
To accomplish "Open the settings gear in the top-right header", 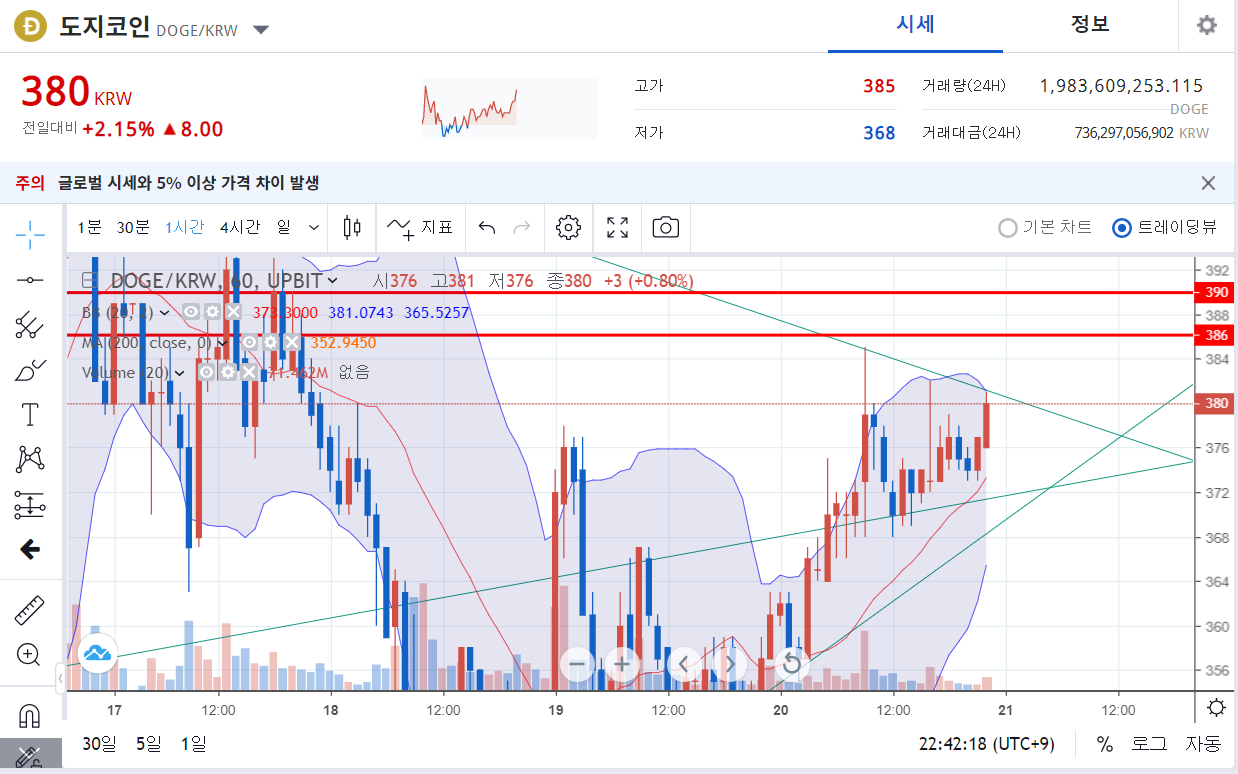I will click(x=1207, y=25).
